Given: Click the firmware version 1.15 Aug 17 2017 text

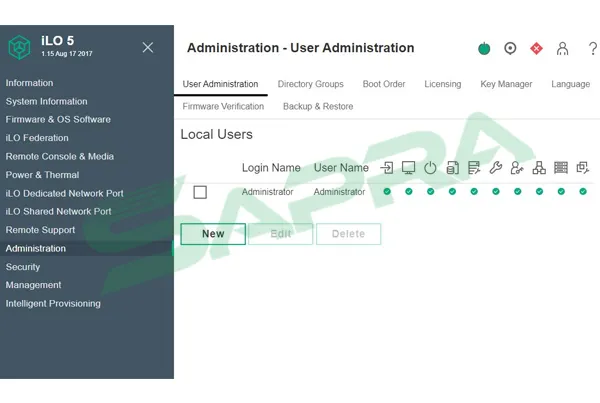Looking at the screenshot, I should tap(67, 54).
